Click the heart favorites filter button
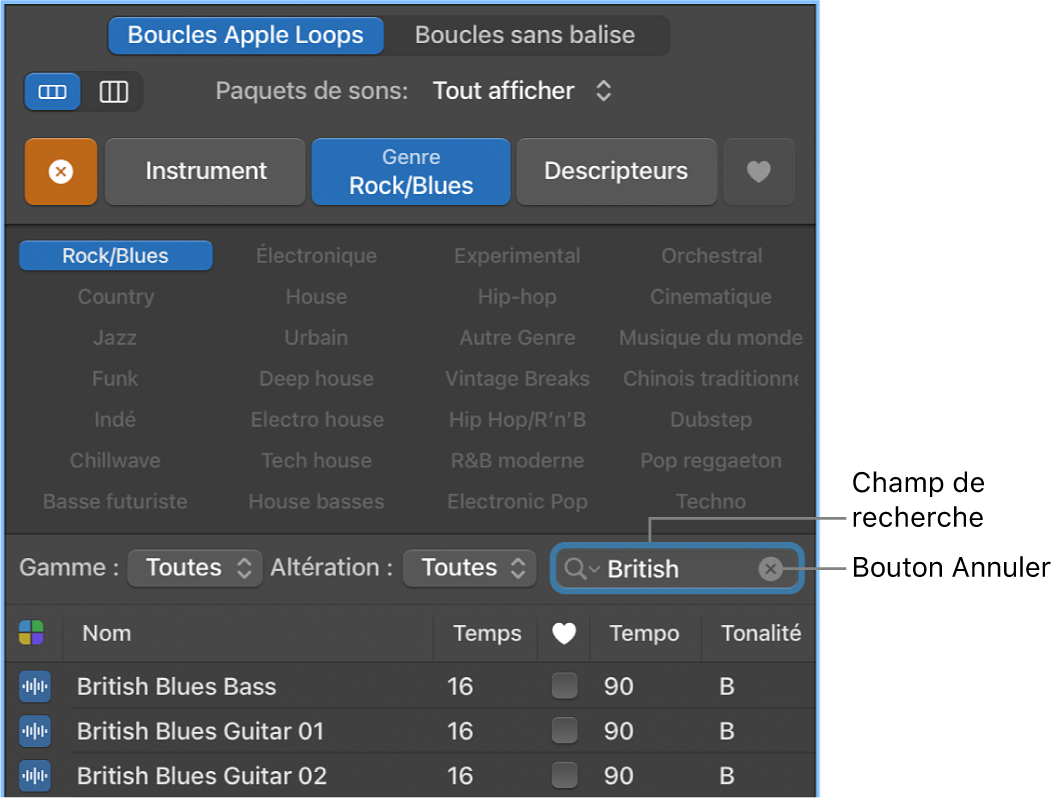 759,172
